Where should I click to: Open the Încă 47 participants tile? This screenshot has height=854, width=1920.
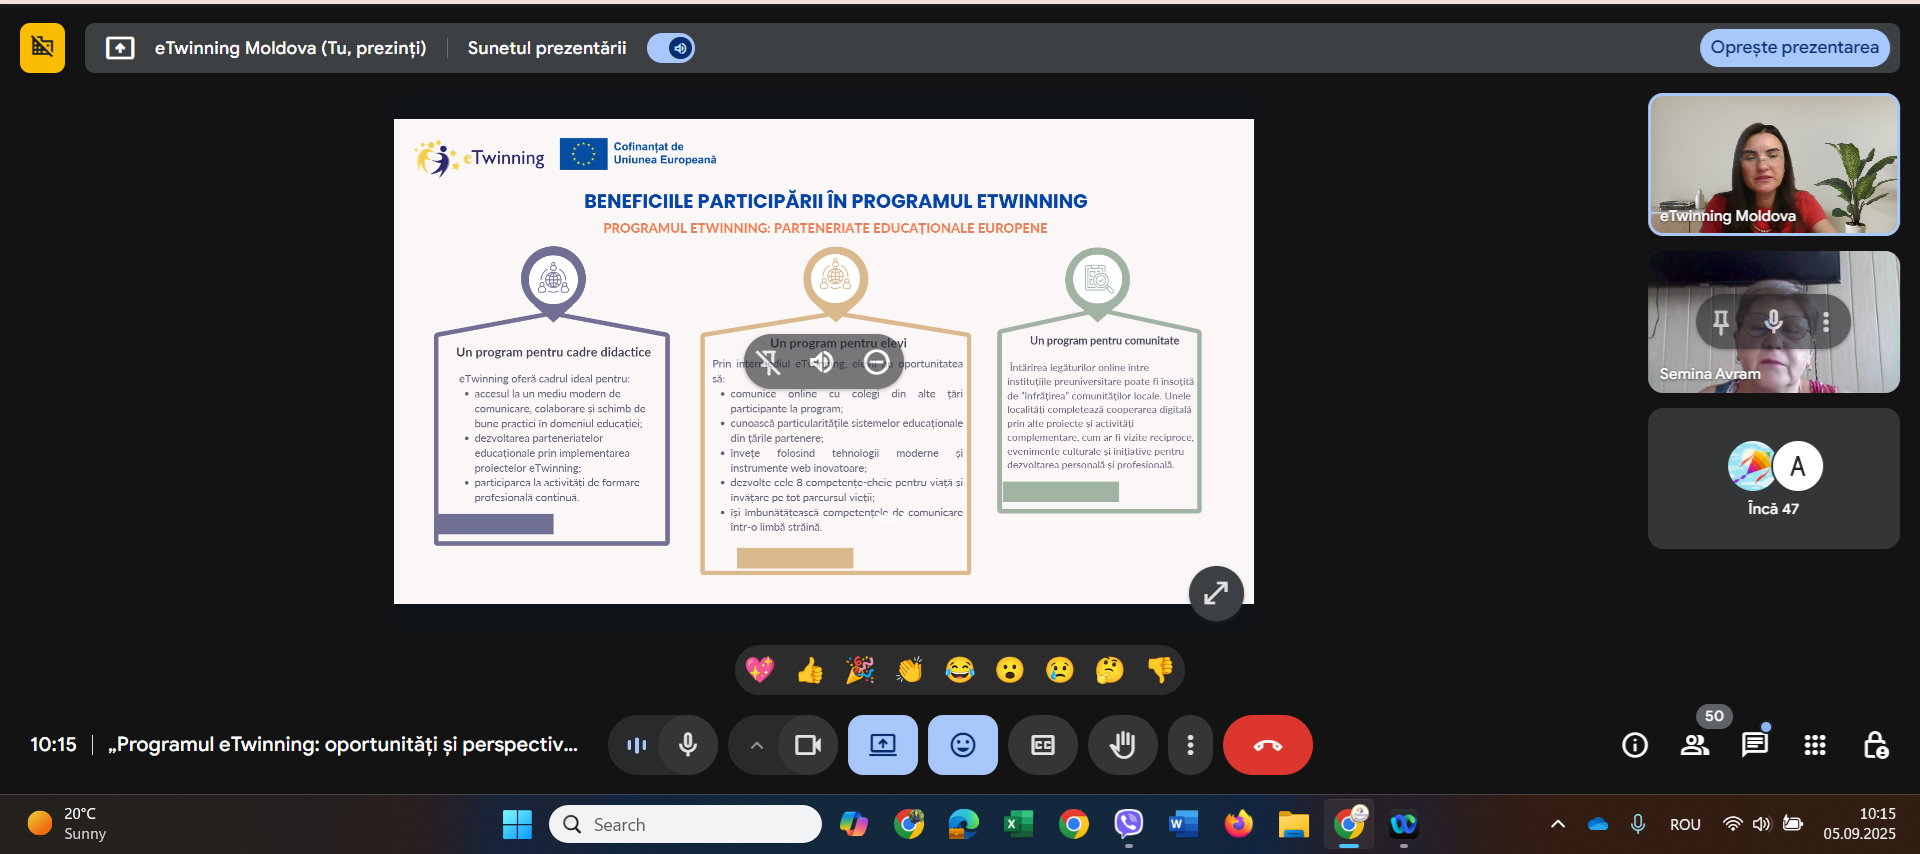pyautogui.click(x=1773, y=478)
